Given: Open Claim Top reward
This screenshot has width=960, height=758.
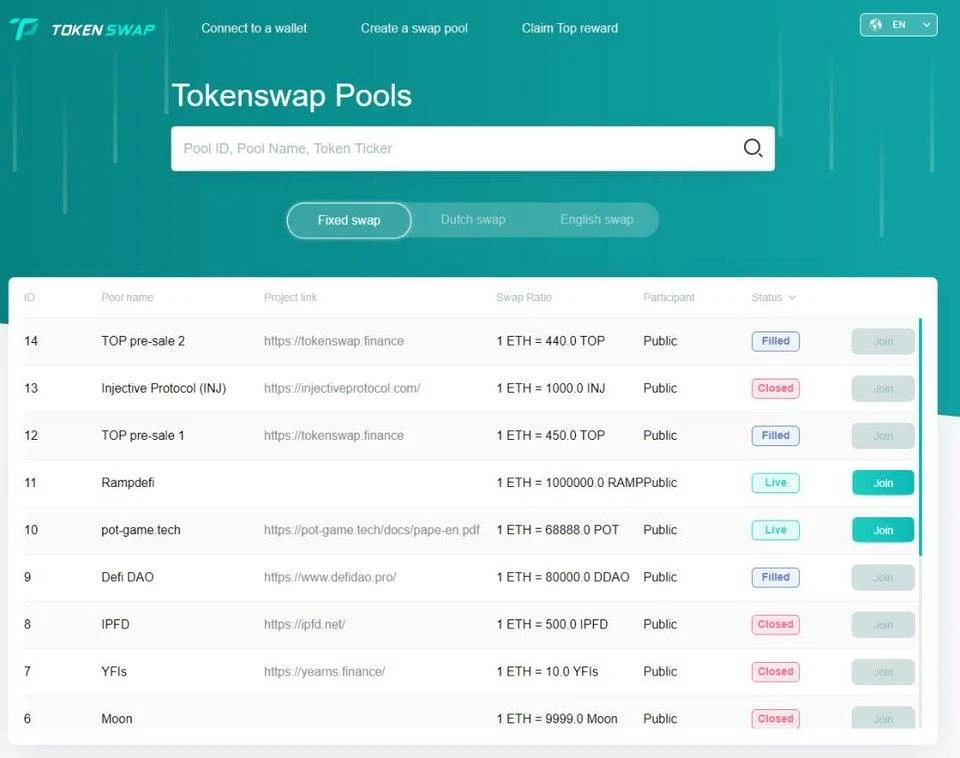Looking at the screenshot, I should (569, 28).
